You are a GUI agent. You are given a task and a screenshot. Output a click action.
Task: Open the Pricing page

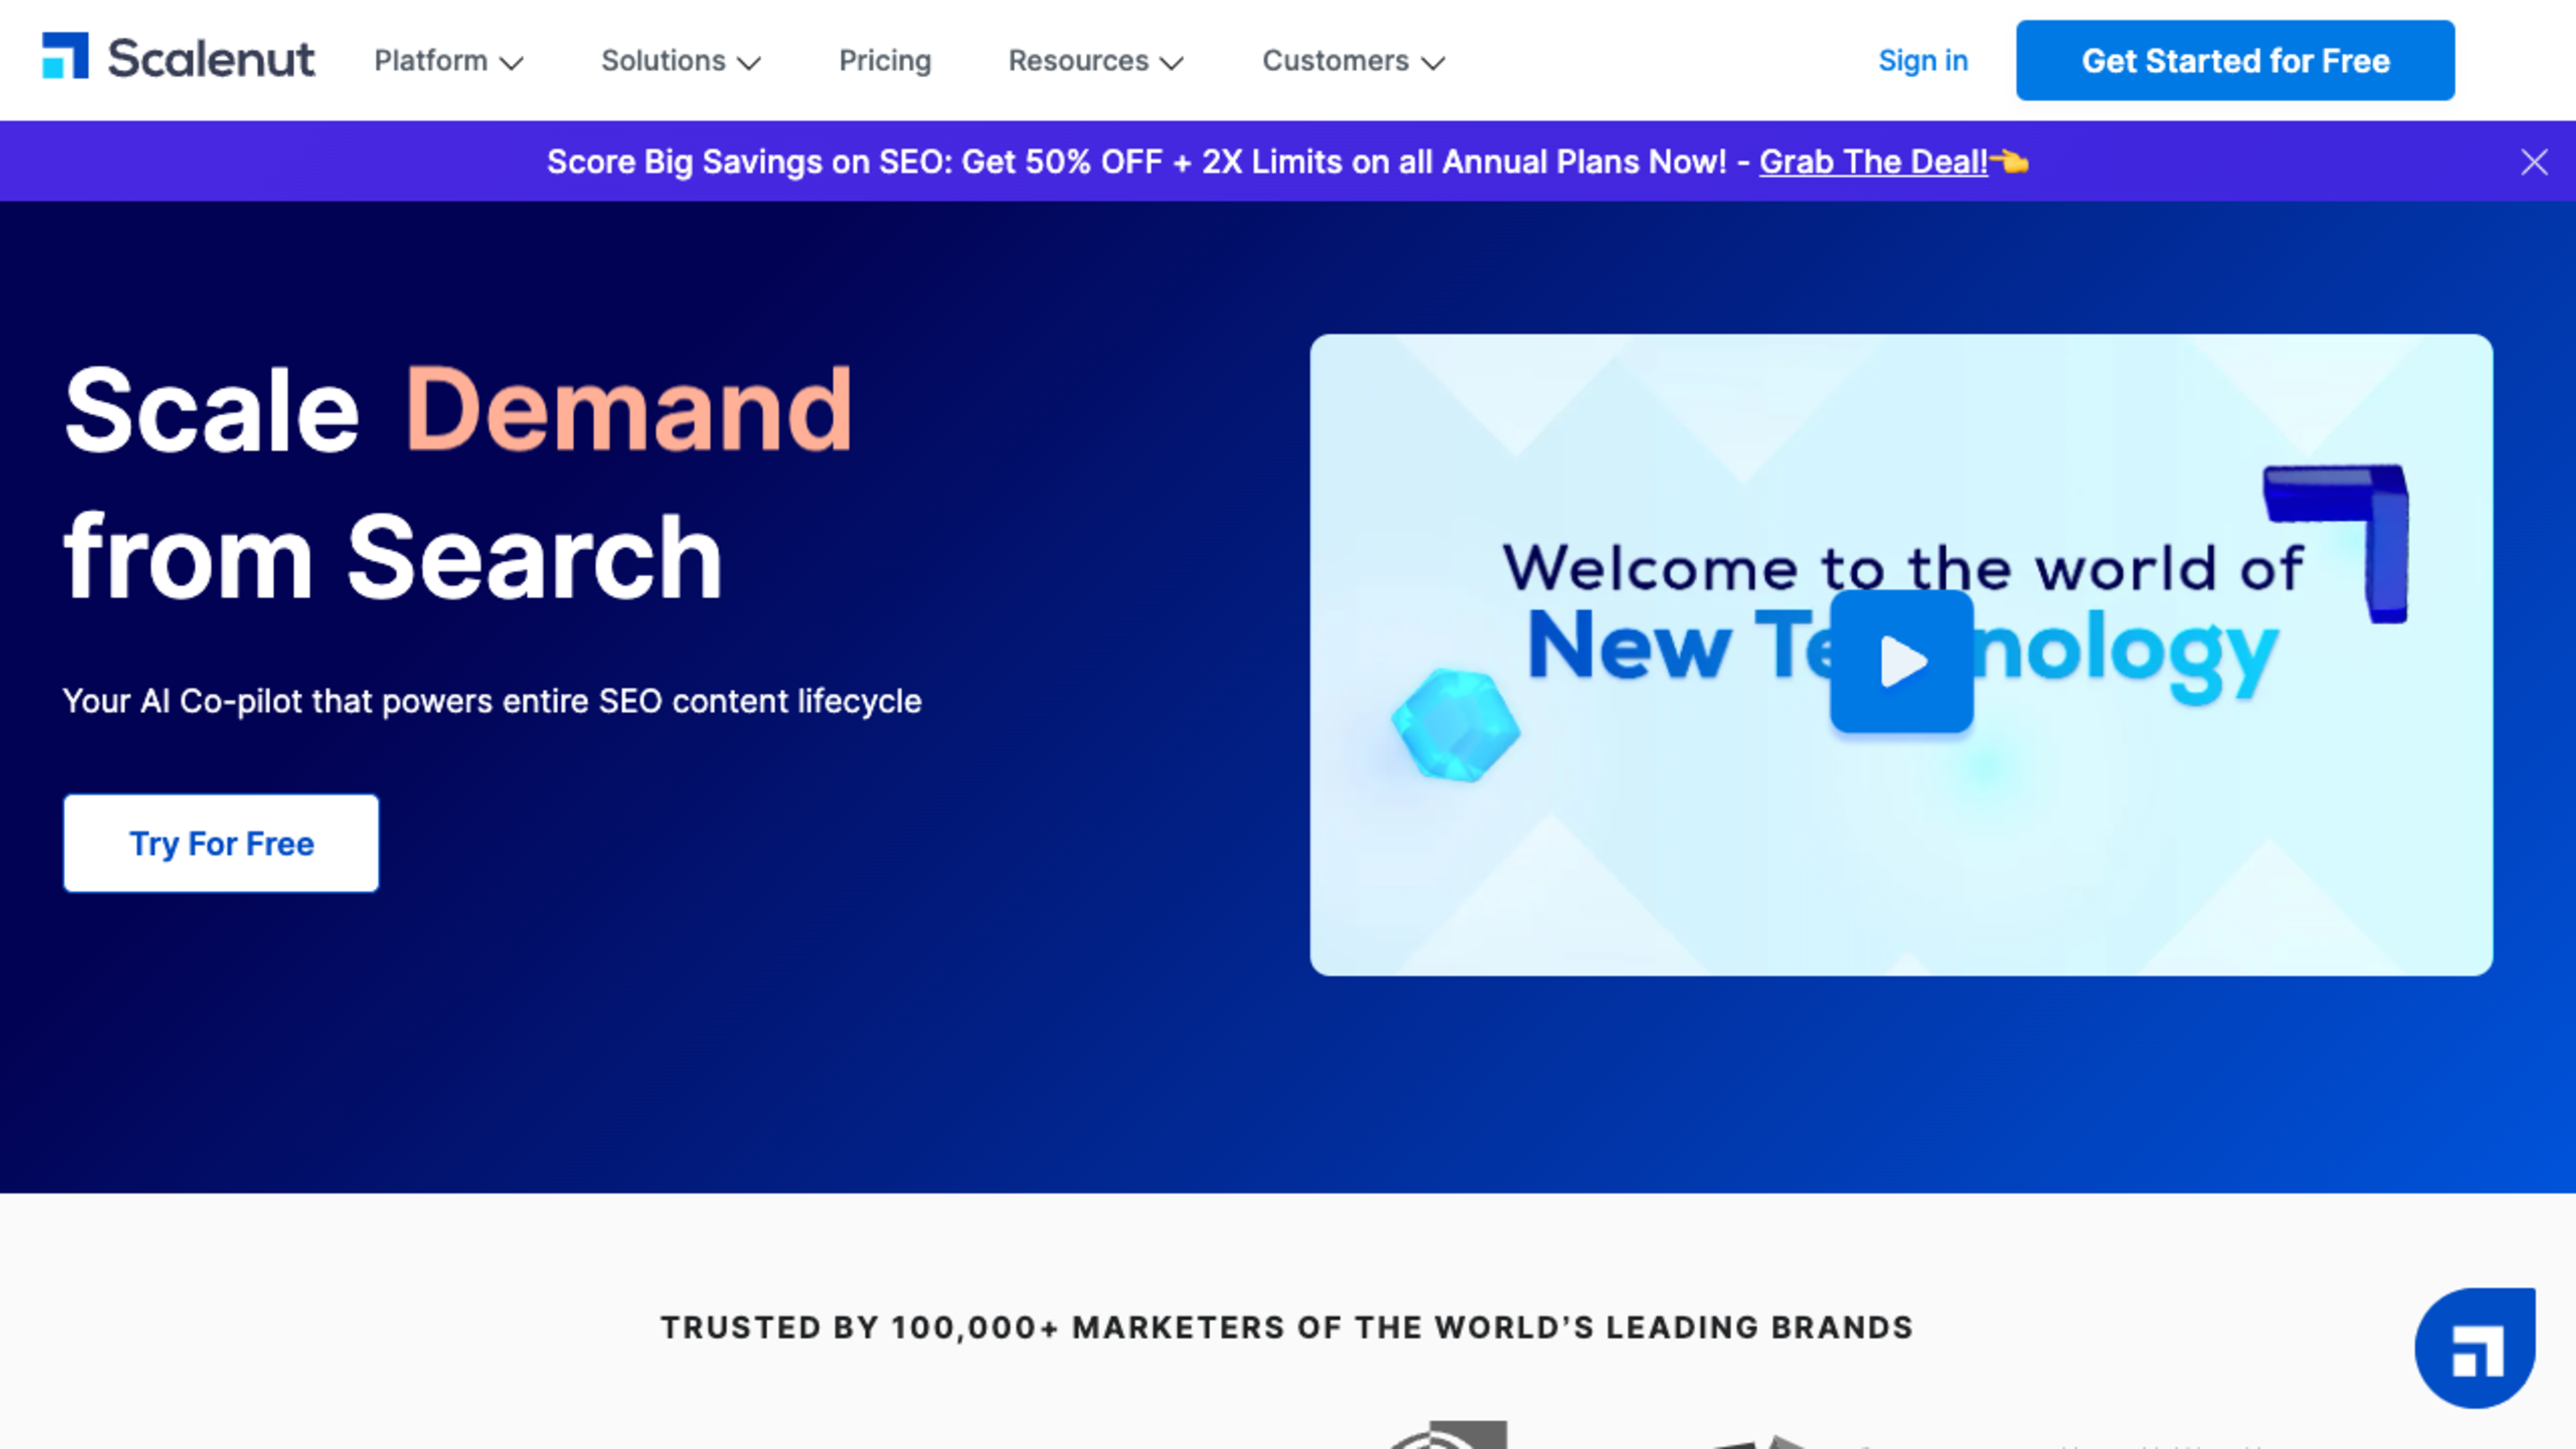click(884, 61)
